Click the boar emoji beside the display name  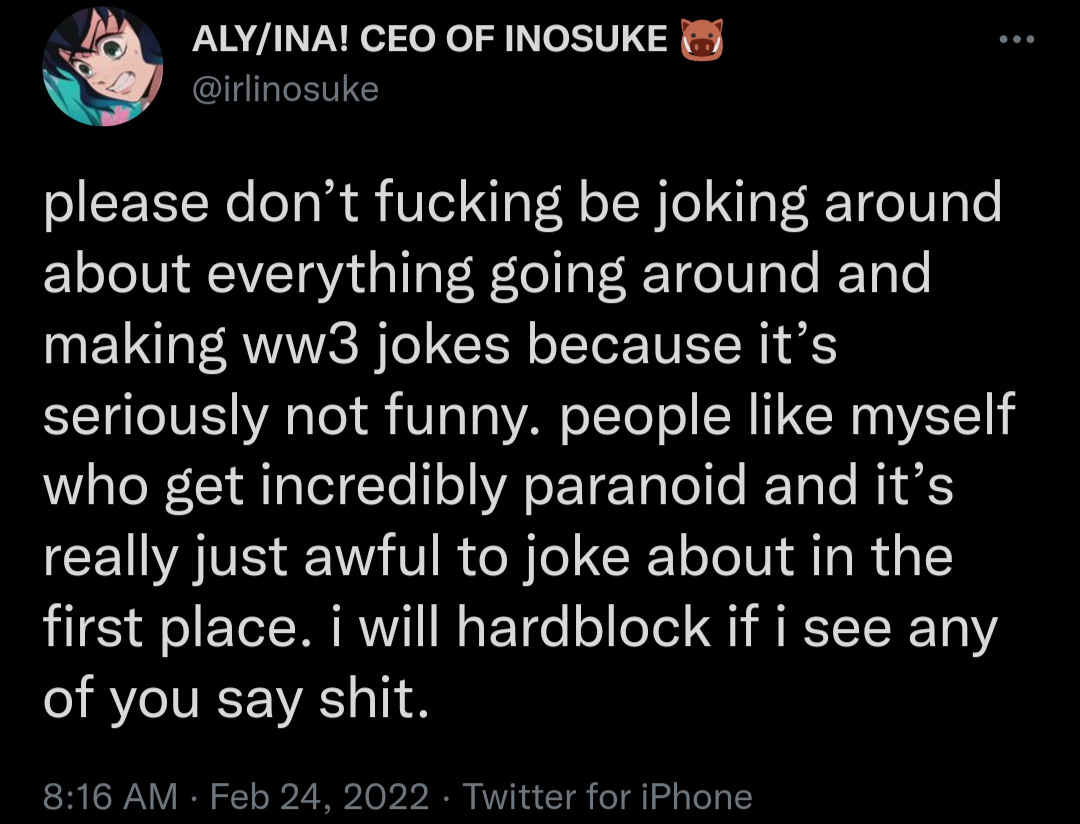point(701,40)
